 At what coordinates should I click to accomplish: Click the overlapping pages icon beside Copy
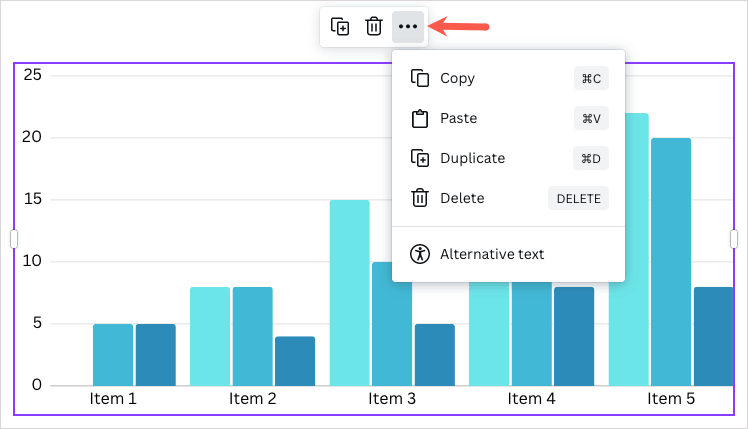point(420,78)
